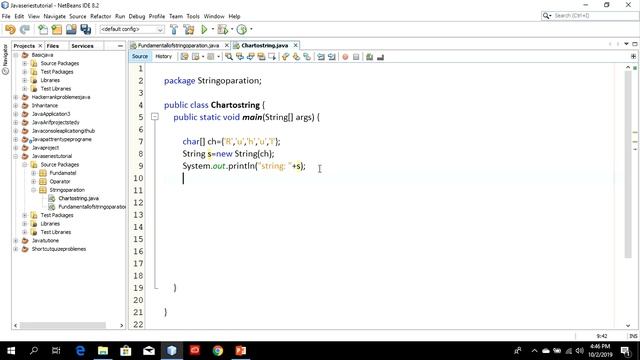Image resolution: width=640 pixels, height=360 pixels.
Task: Click the Uncomment icon in editor toolbar
Action: point(380,57)
